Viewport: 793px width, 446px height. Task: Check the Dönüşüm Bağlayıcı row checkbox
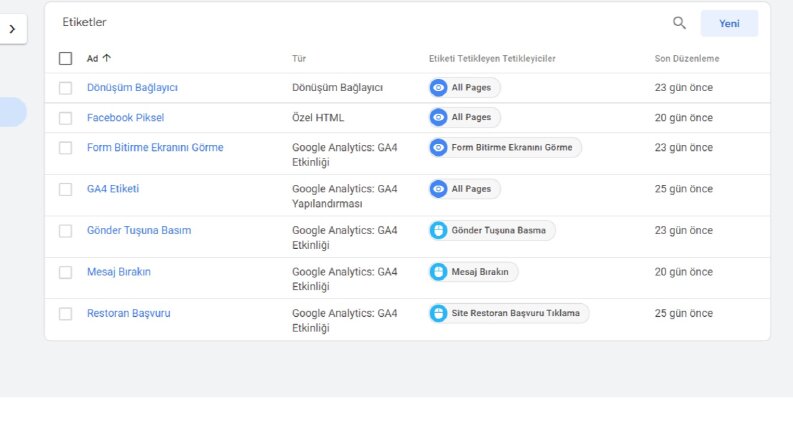tap(65, 88)
